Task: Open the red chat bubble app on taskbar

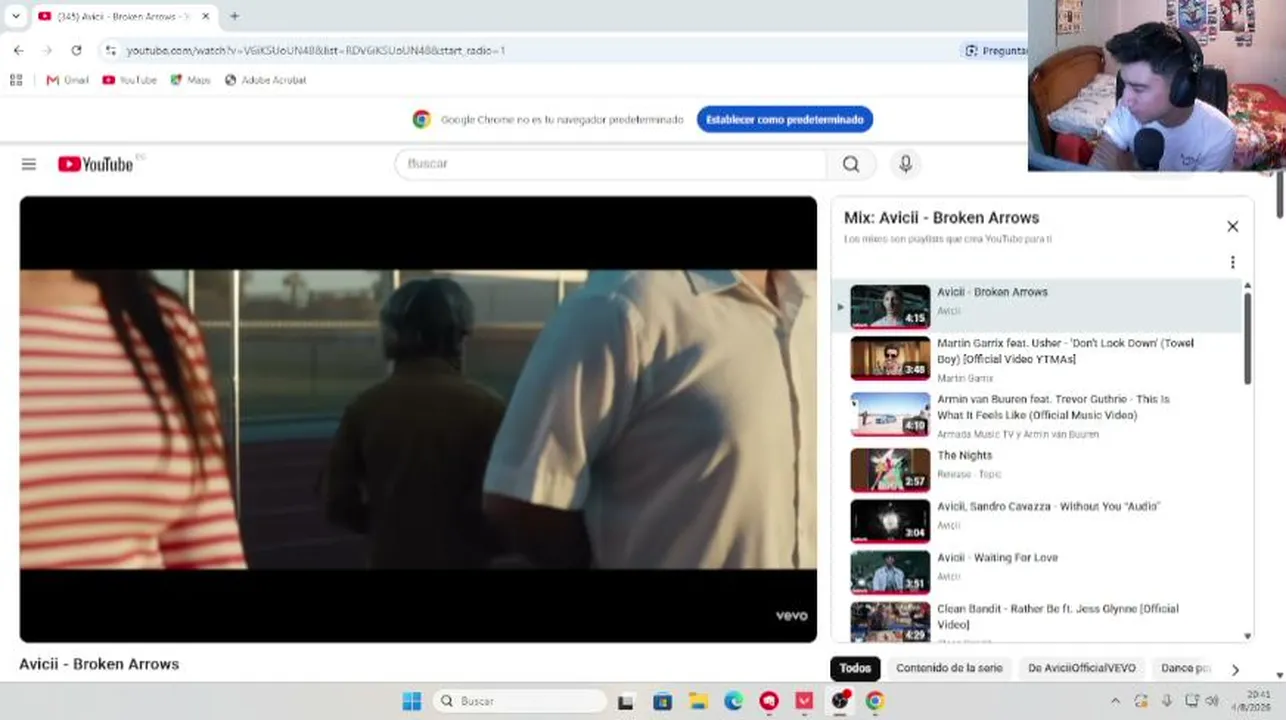Action: click(769, 702)
